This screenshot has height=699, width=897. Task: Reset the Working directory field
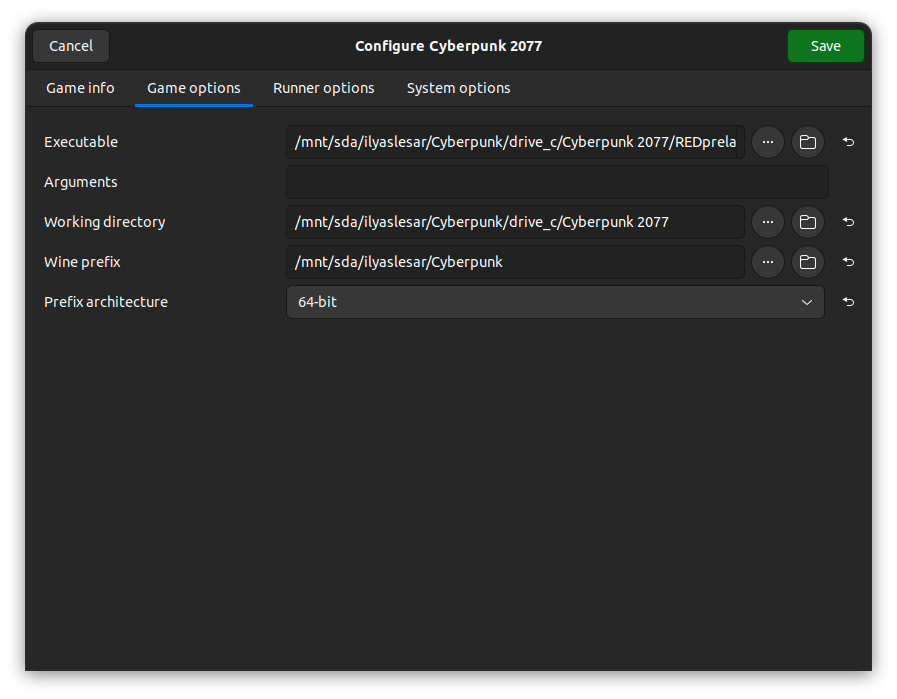pos(848,222)
